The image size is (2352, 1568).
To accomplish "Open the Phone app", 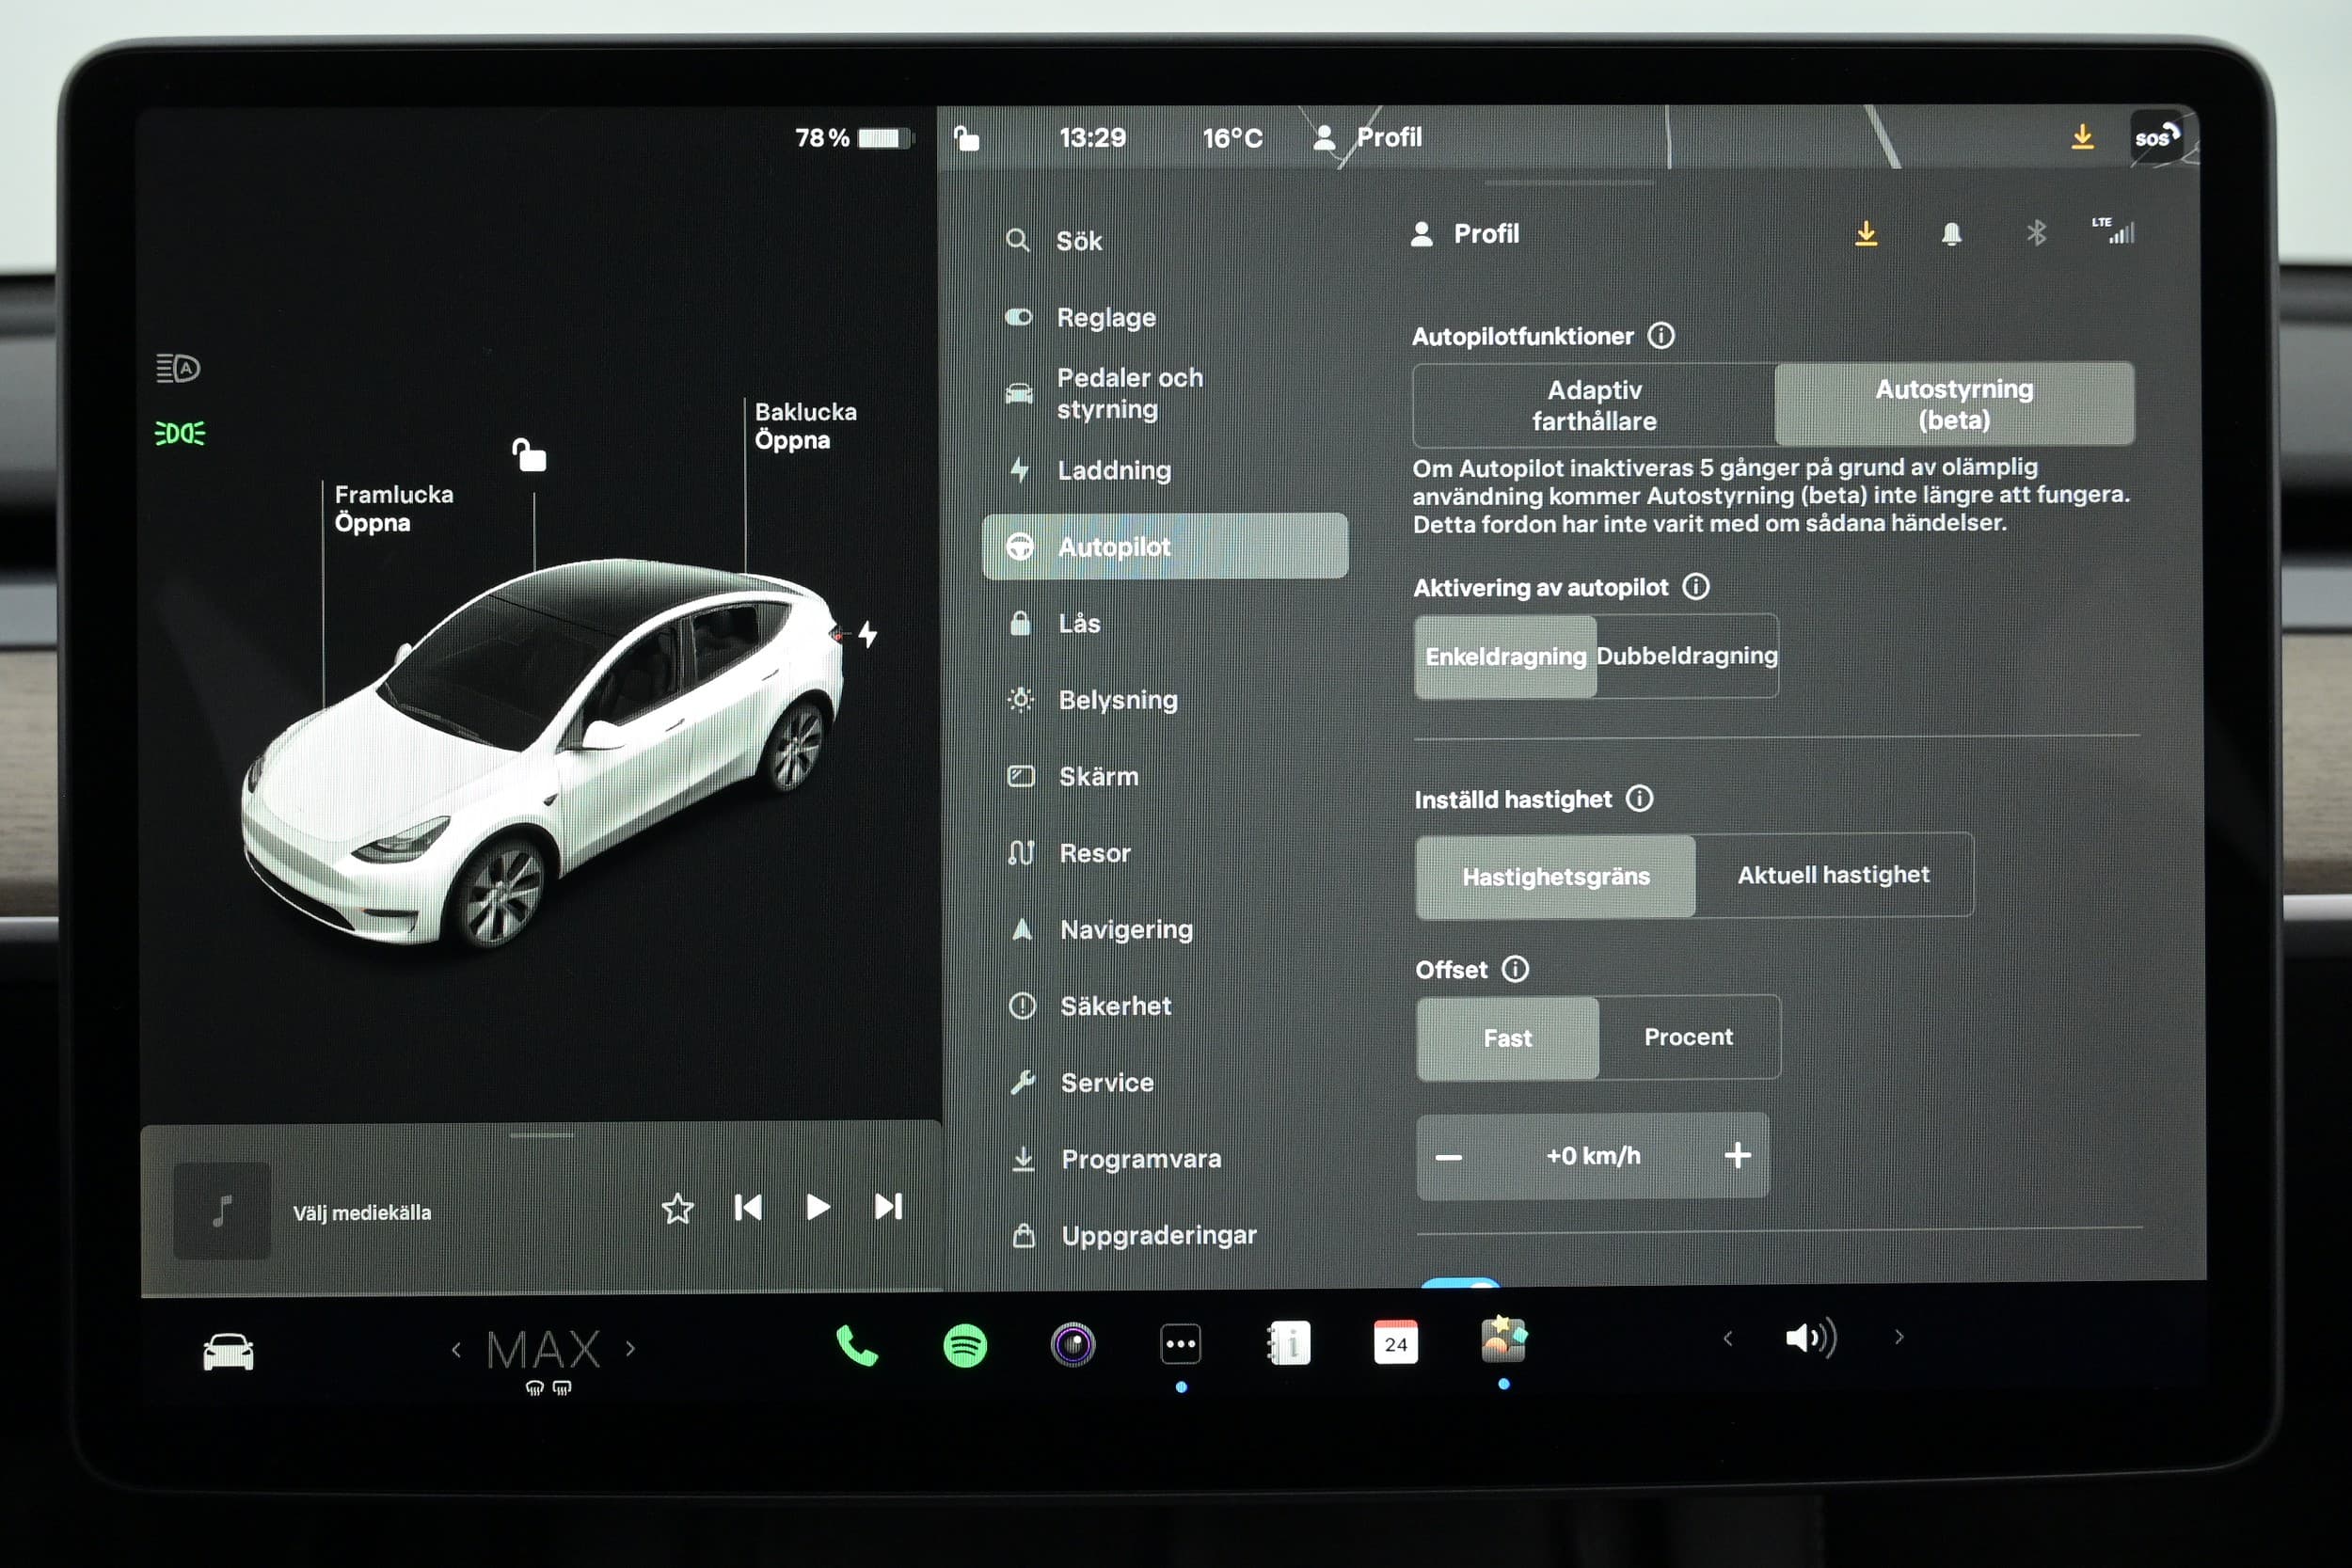I will 856,1345.
